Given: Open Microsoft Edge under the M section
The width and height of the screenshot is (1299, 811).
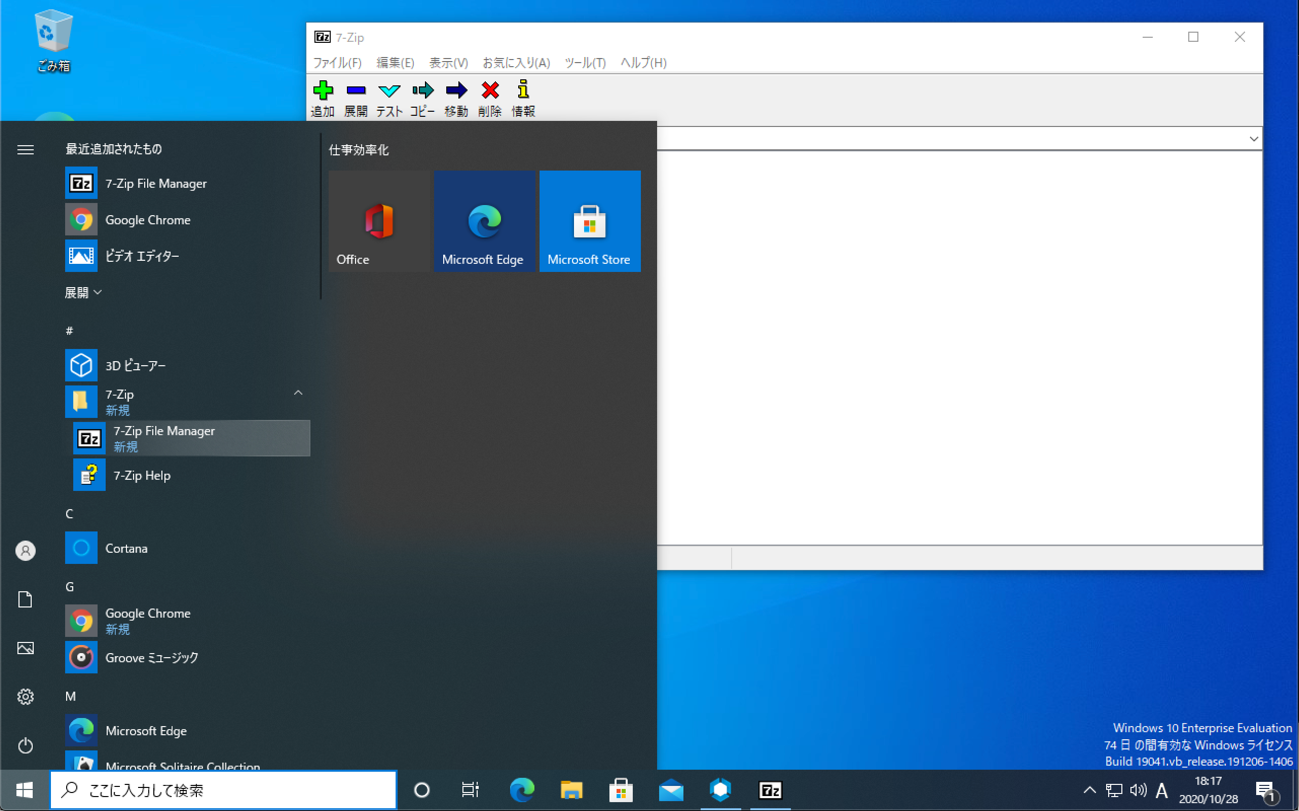Looking at the screenshot, I should [x=187, y=730].
